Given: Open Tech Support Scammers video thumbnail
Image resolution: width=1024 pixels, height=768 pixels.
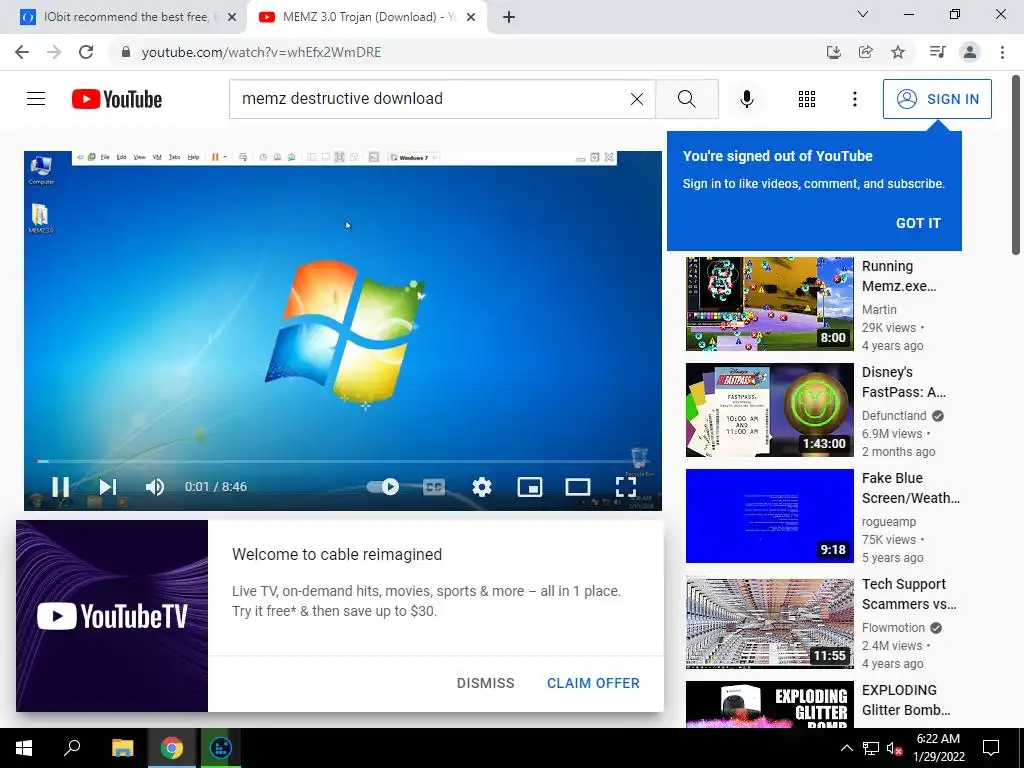Looking at the screenshot, I should pyautogui.click(x=769, y=622).
